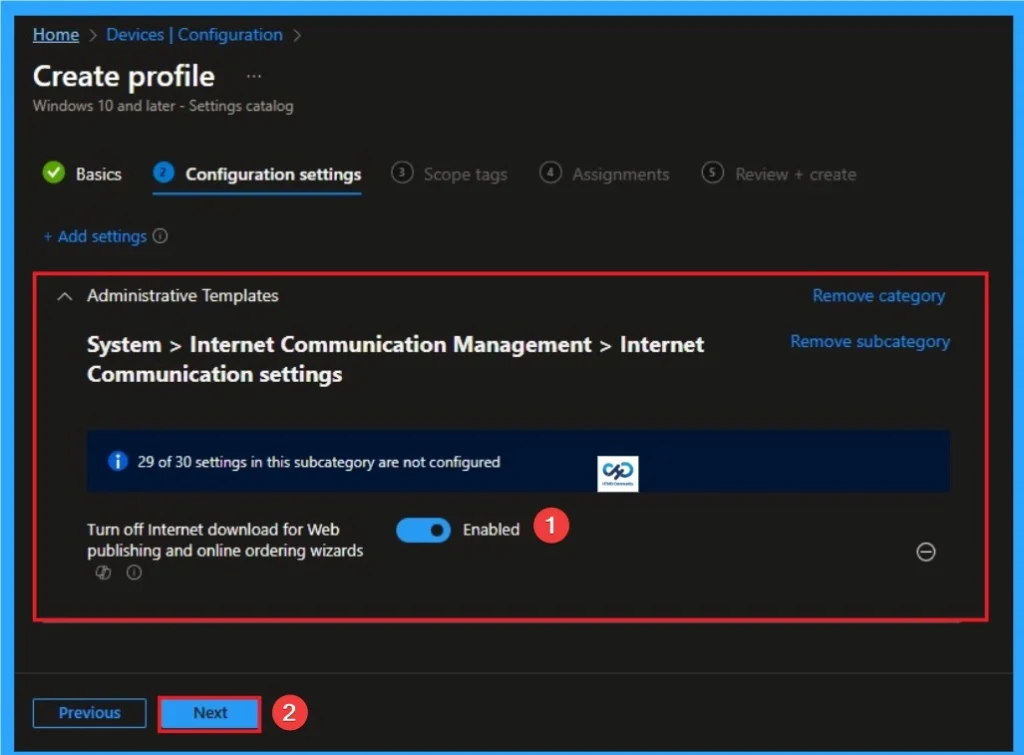Click the Previous button
Image resolution: width=1024 pixels, height=755 pixels.
89,713
